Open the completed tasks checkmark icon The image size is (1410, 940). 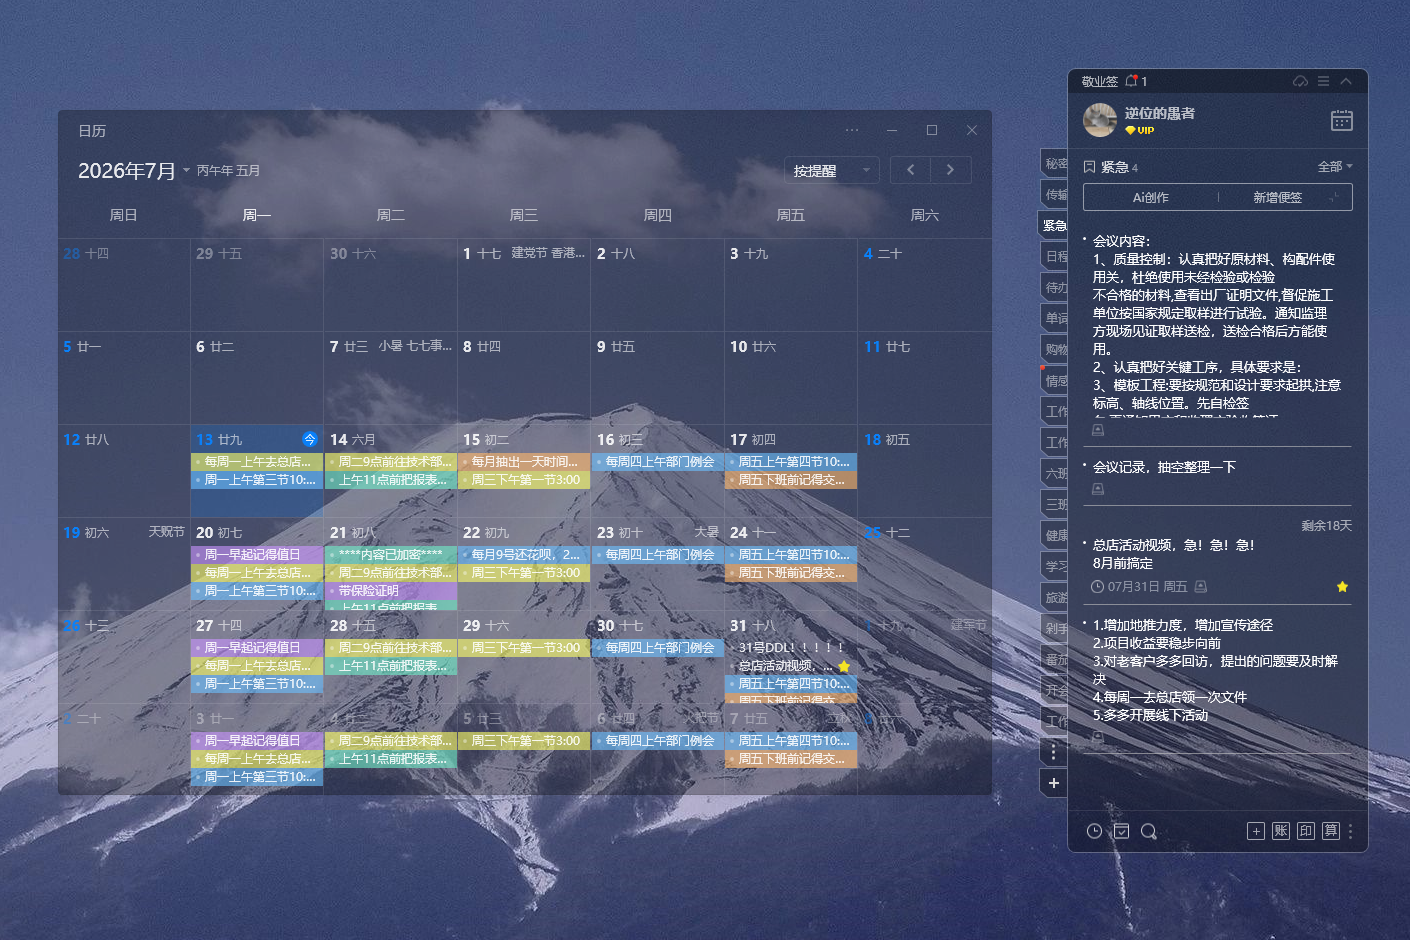click(x=1121, y=831)
